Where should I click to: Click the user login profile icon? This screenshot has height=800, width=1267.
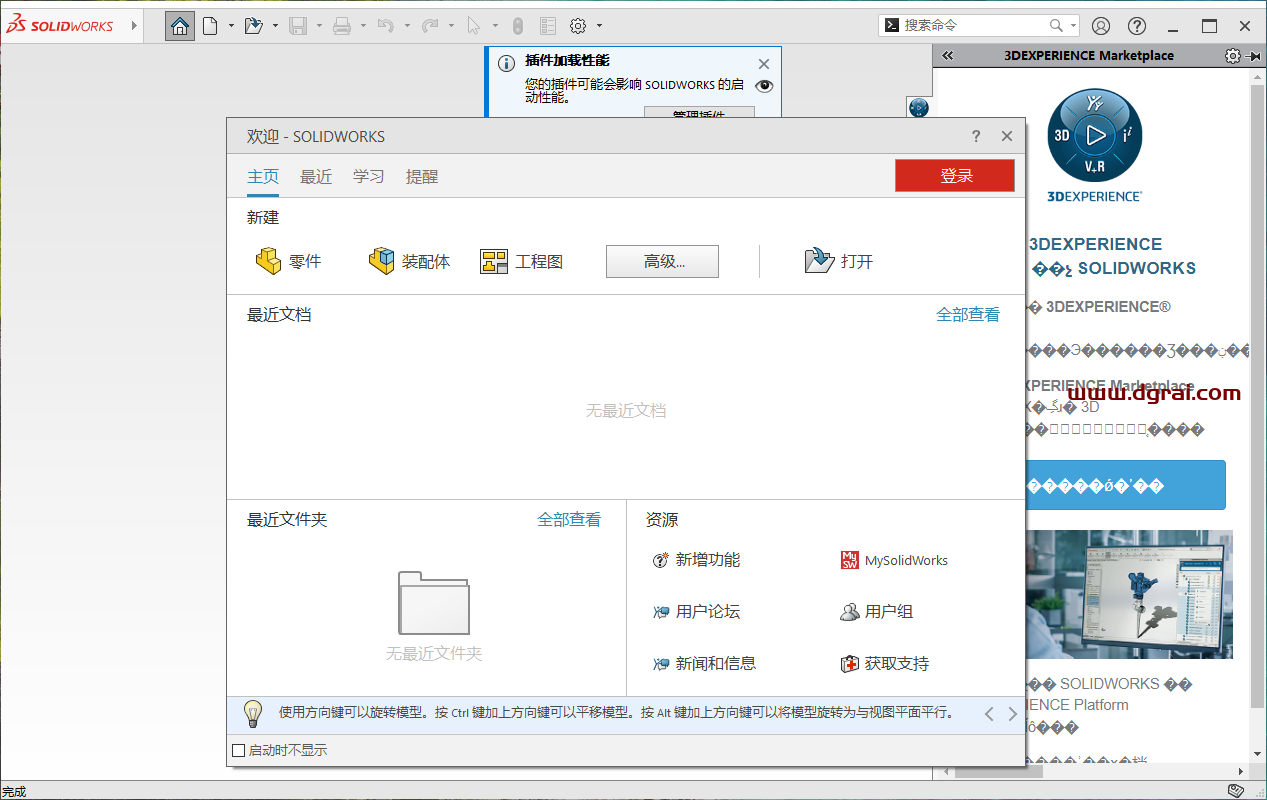click(1101, 26)
